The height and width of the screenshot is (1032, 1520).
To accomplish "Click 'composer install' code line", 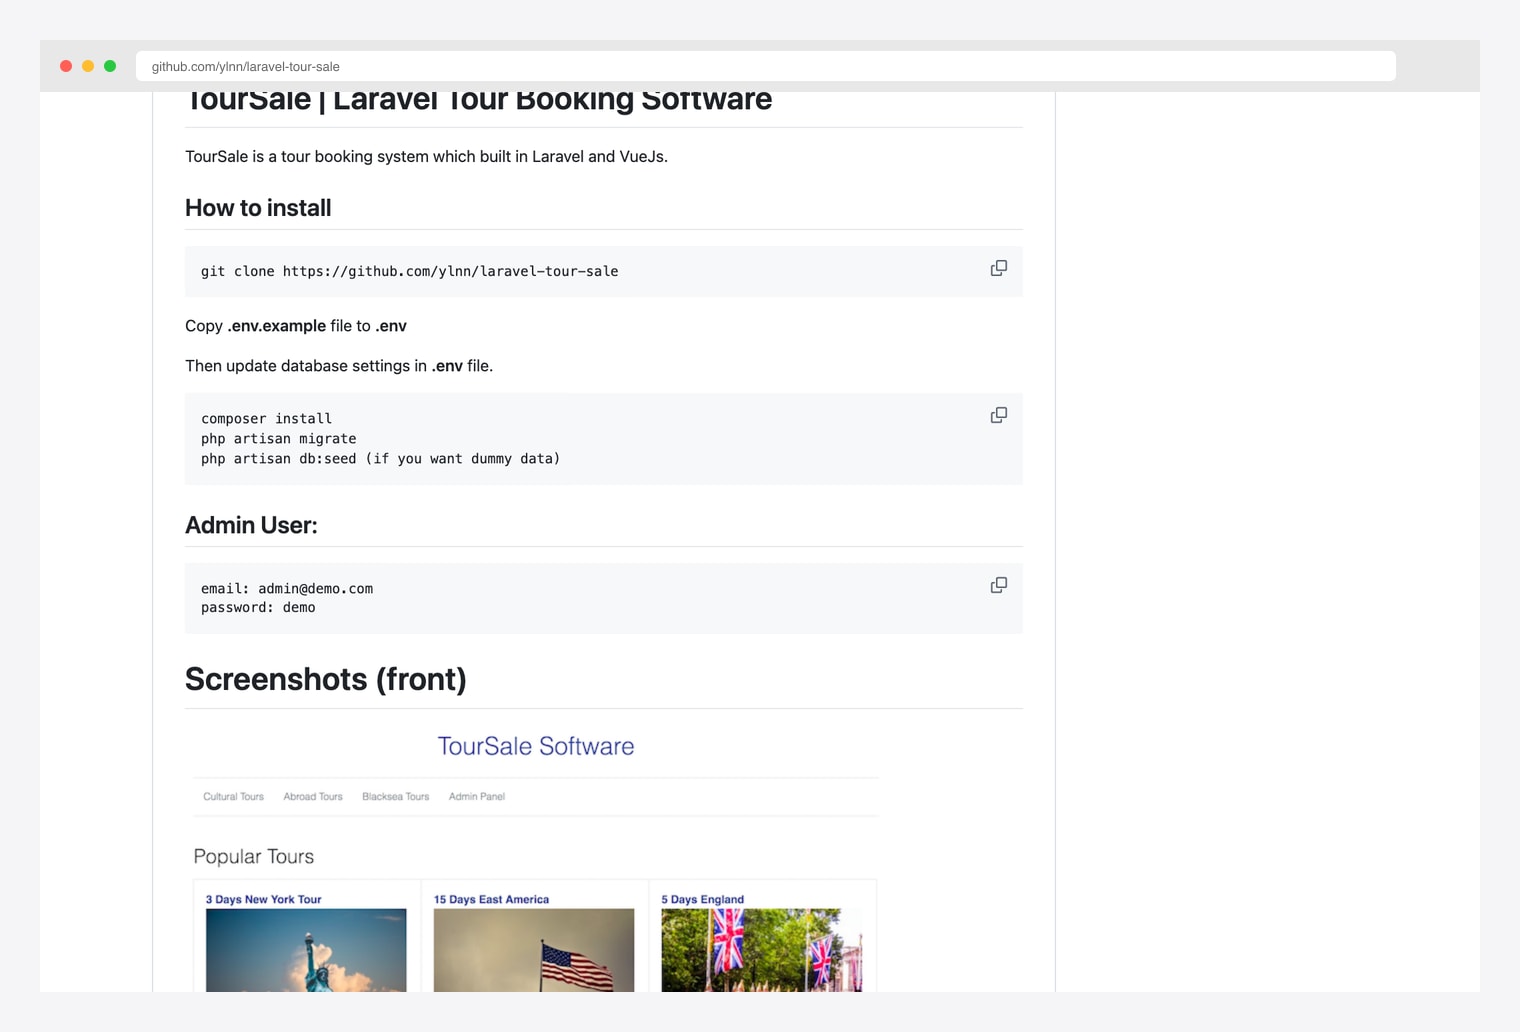I will [267, 419].
